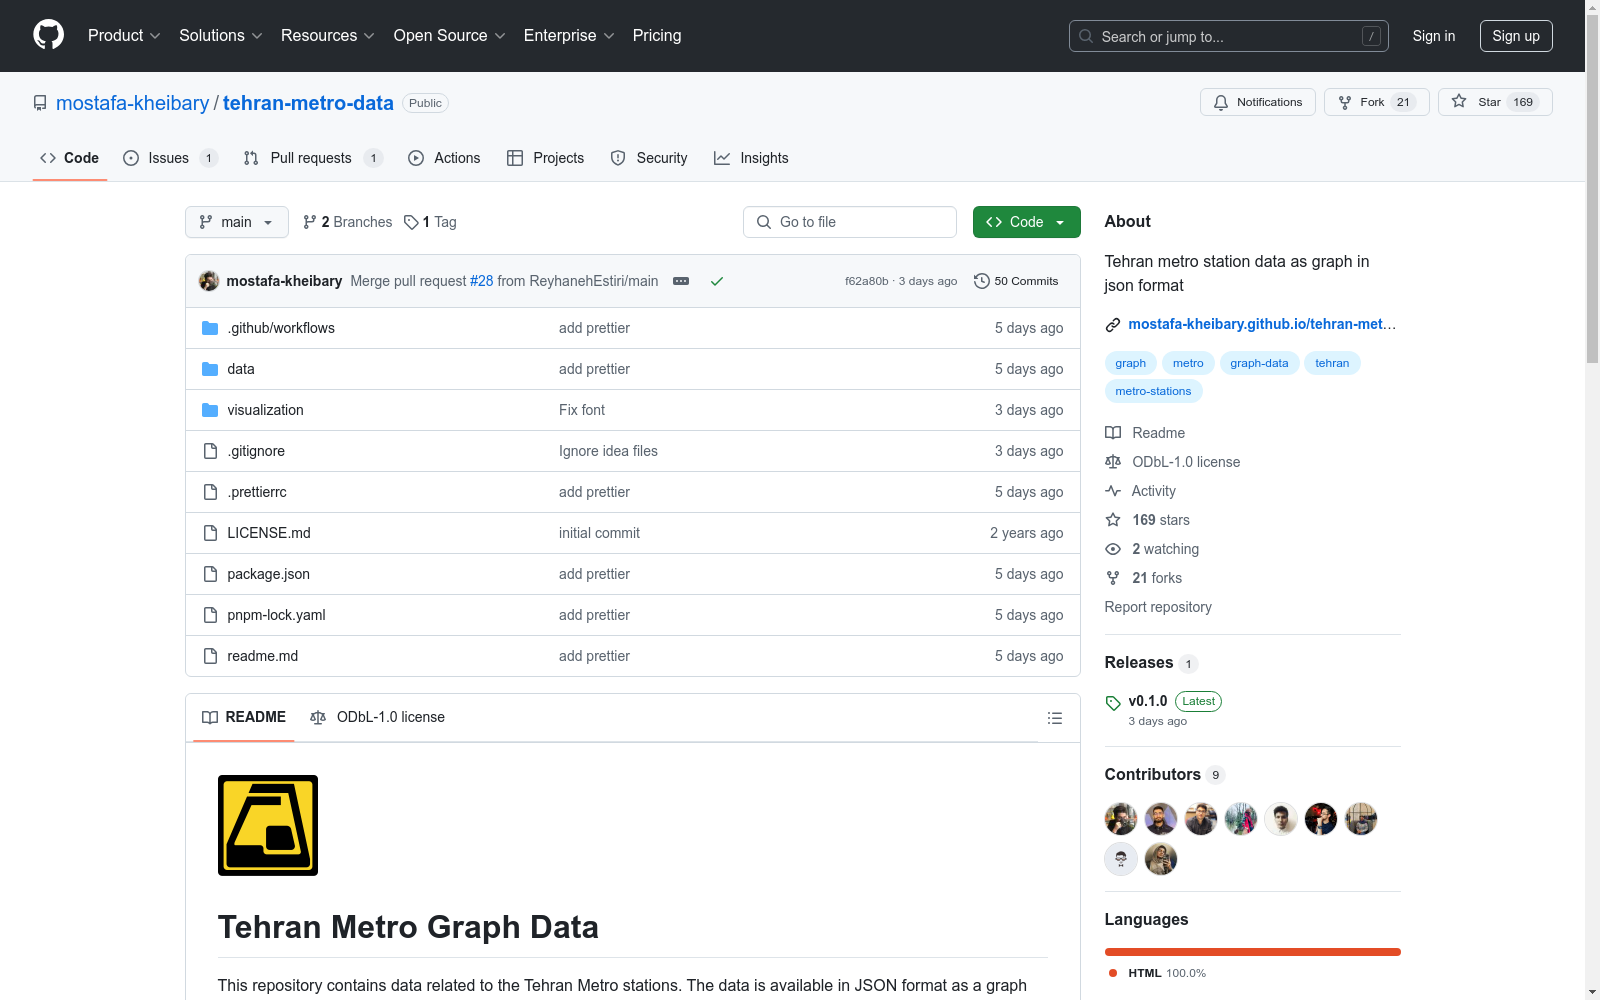
Task: Open the green Code dropdown button
Action: tap(1027, 222)
